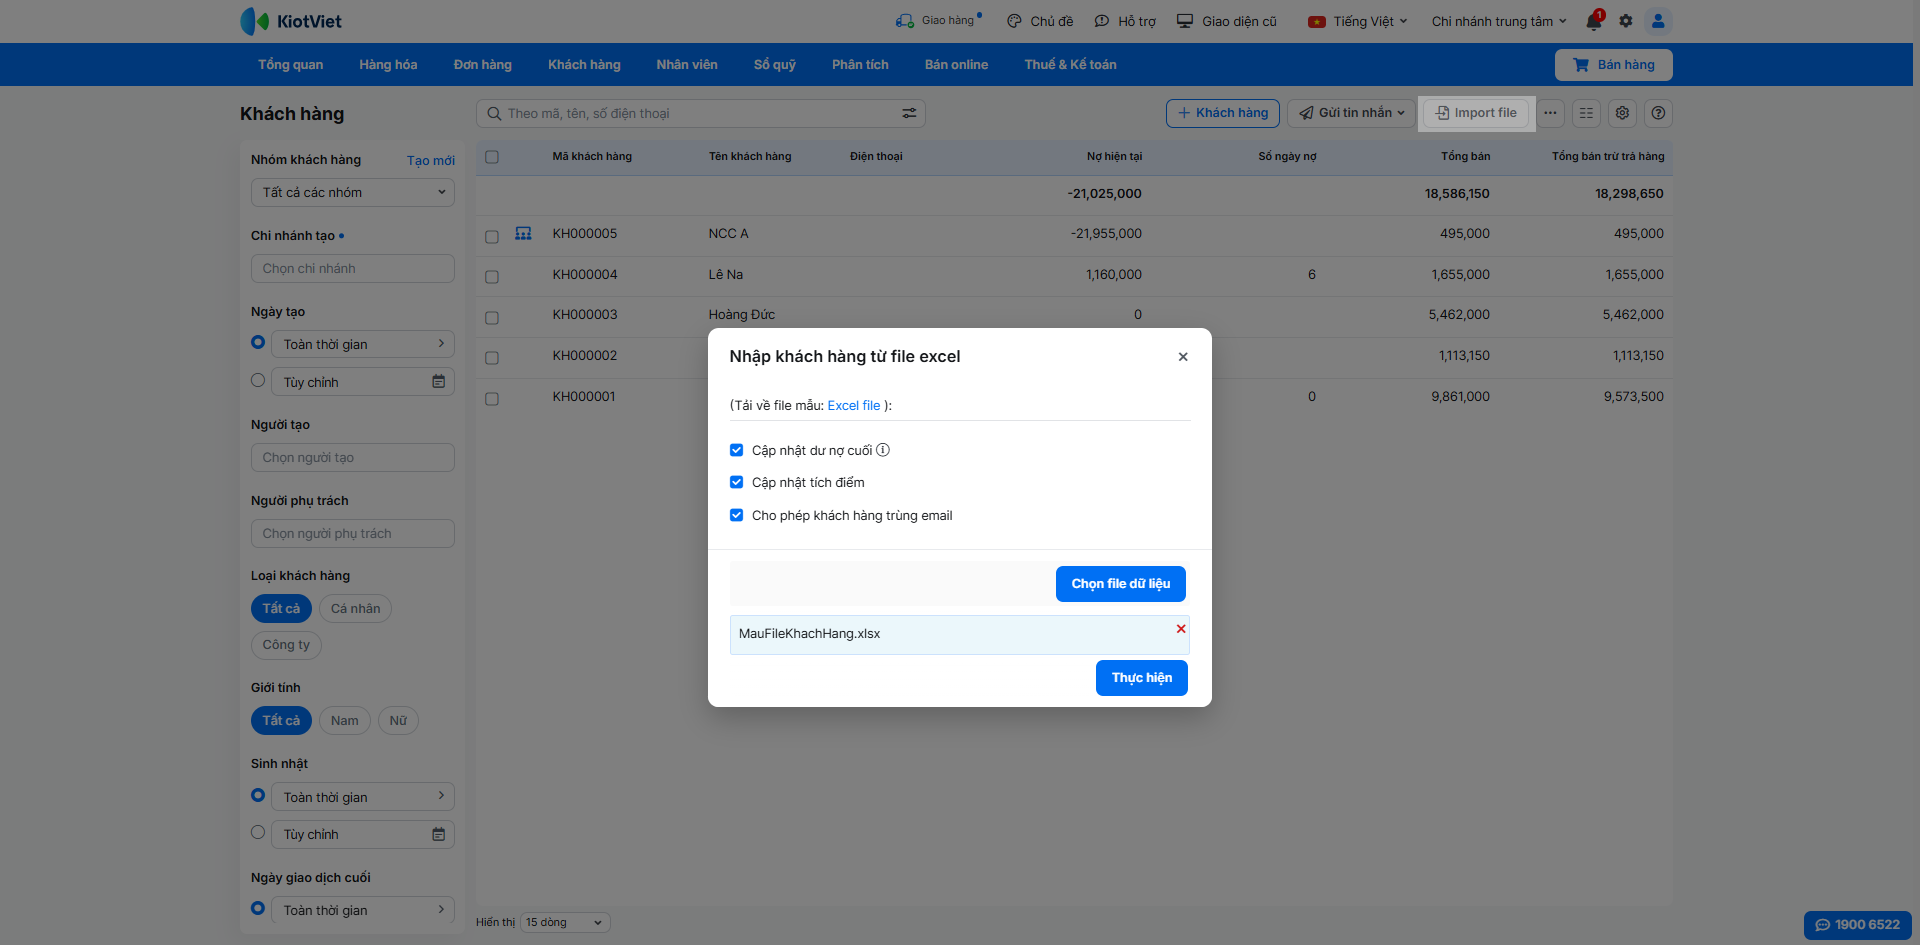Viewport: 1920px width, 945px height.
Task: Click the Thực hiện button
Action: coord(1141,678)
